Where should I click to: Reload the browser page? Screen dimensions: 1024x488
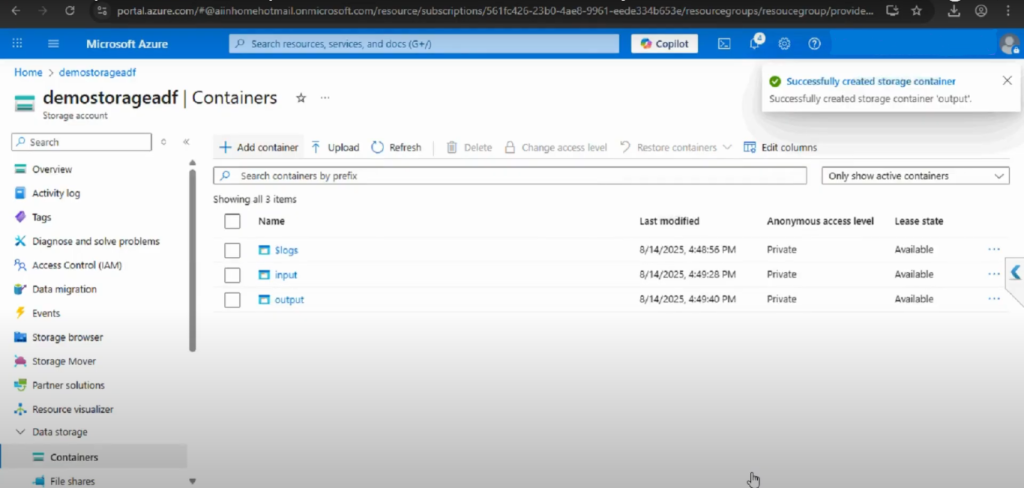click(70, 11)
